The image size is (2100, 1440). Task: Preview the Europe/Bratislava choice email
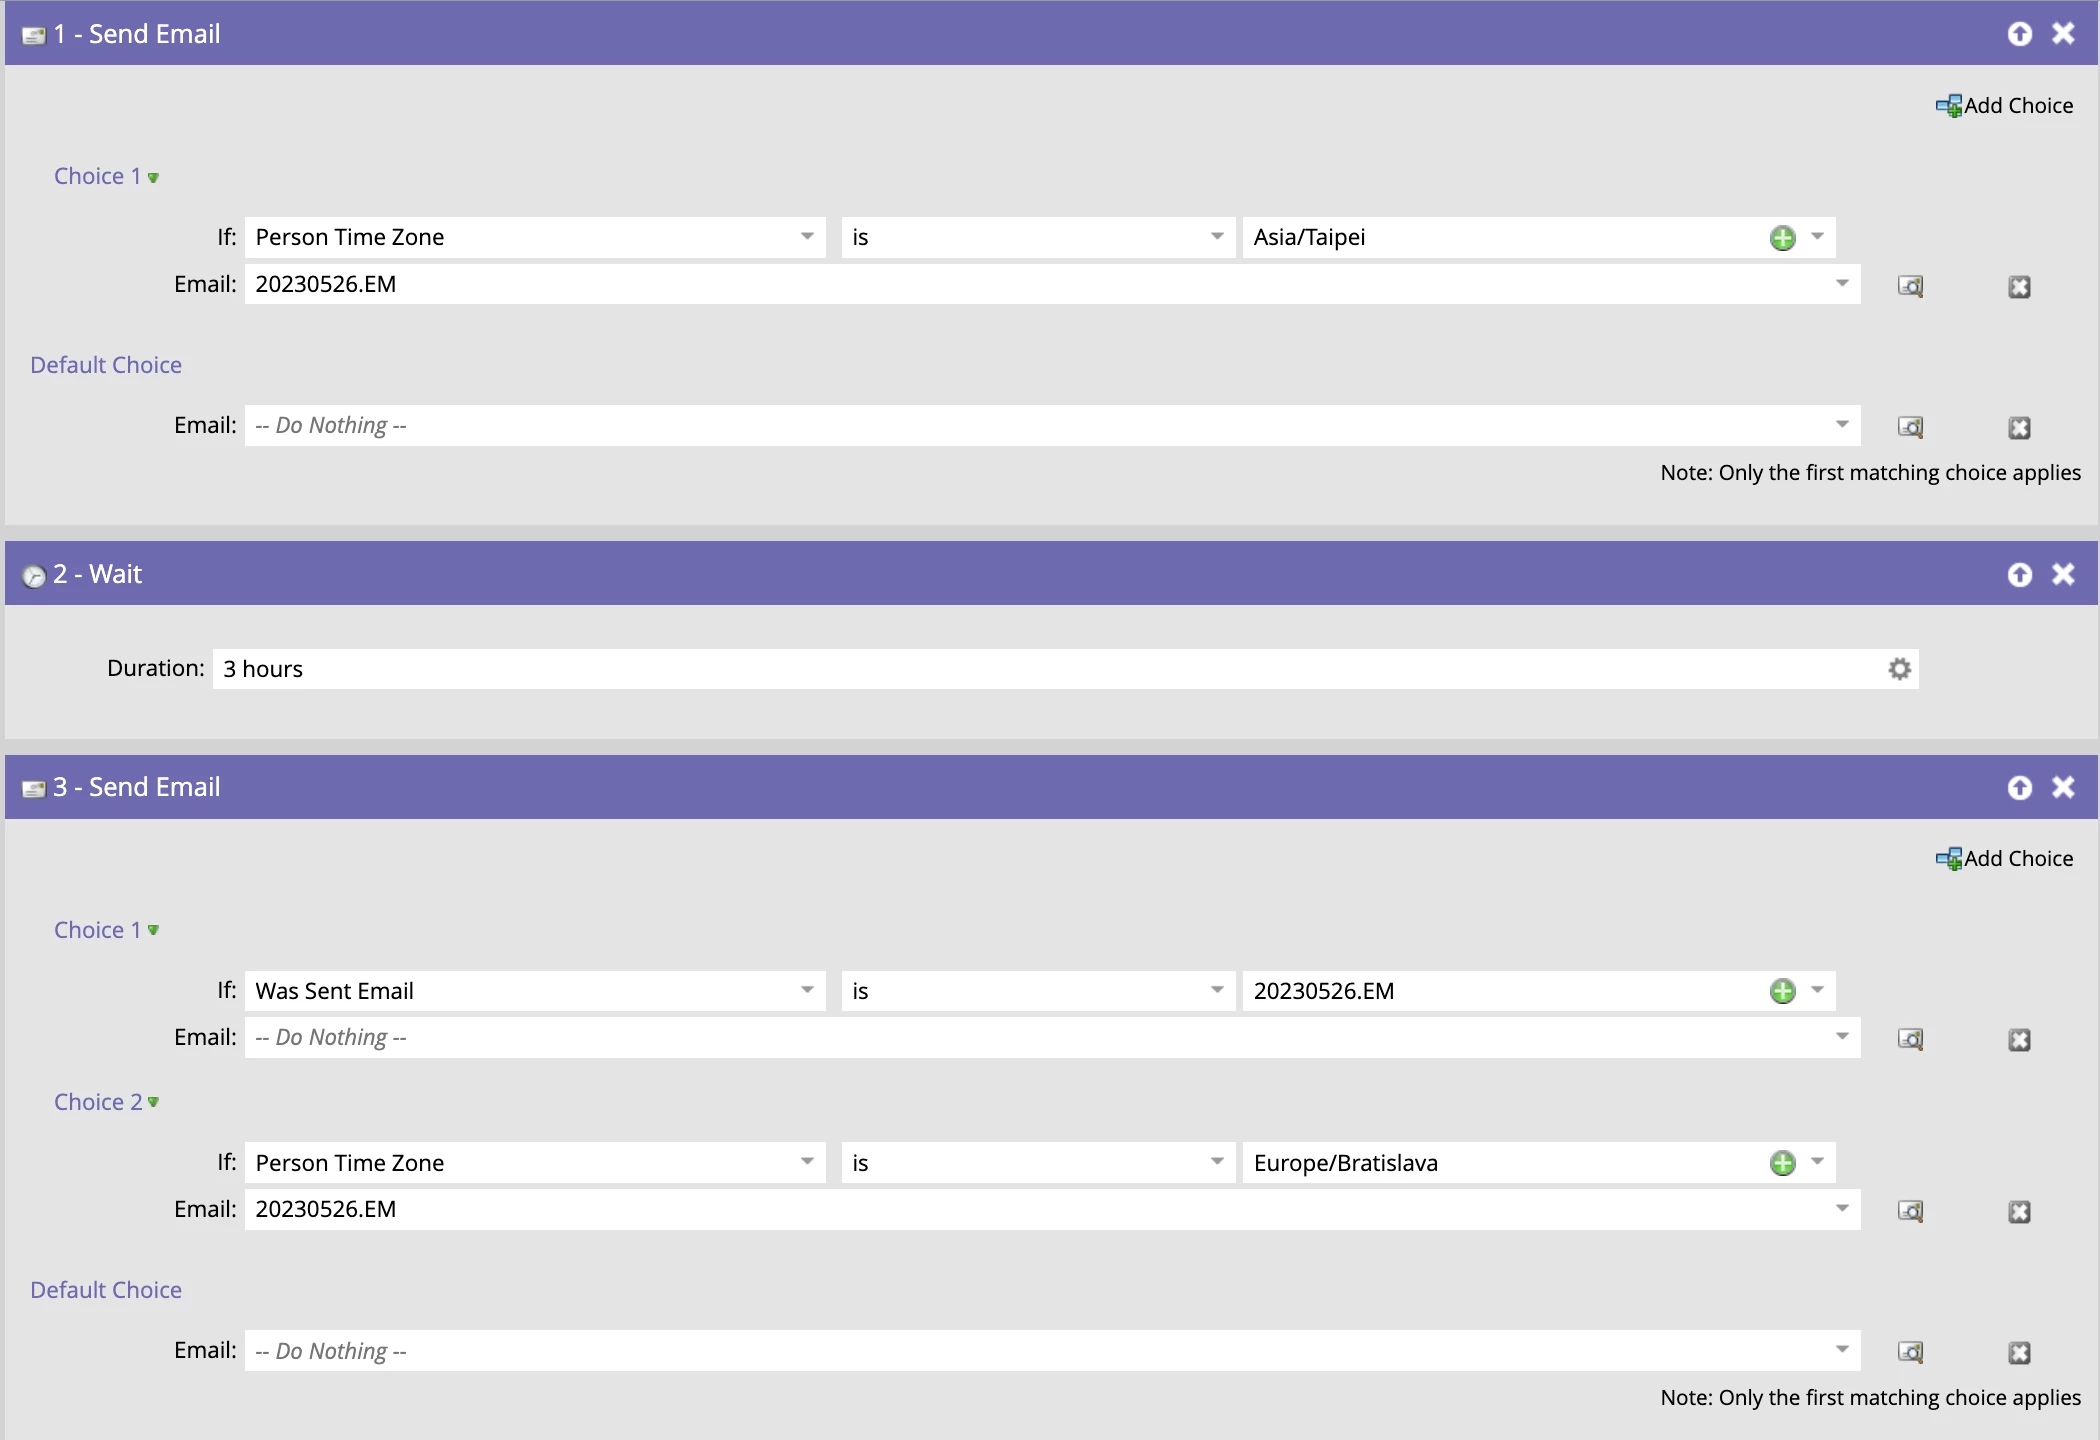(1910, 1211)
